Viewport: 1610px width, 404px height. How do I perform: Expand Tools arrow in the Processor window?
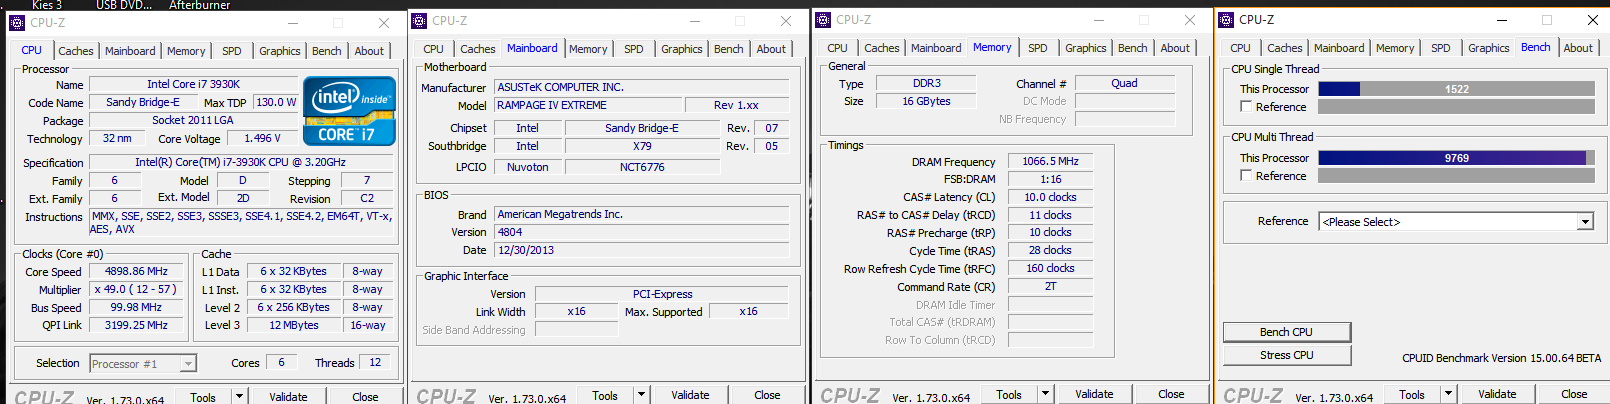click(239, 397)
